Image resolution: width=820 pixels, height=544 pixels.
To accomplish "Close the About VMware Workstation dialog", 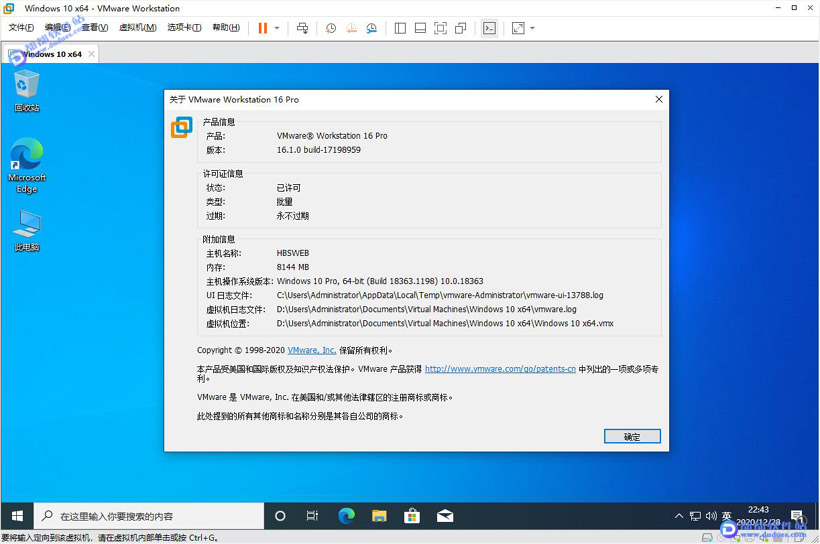I will tap(659, 99).
